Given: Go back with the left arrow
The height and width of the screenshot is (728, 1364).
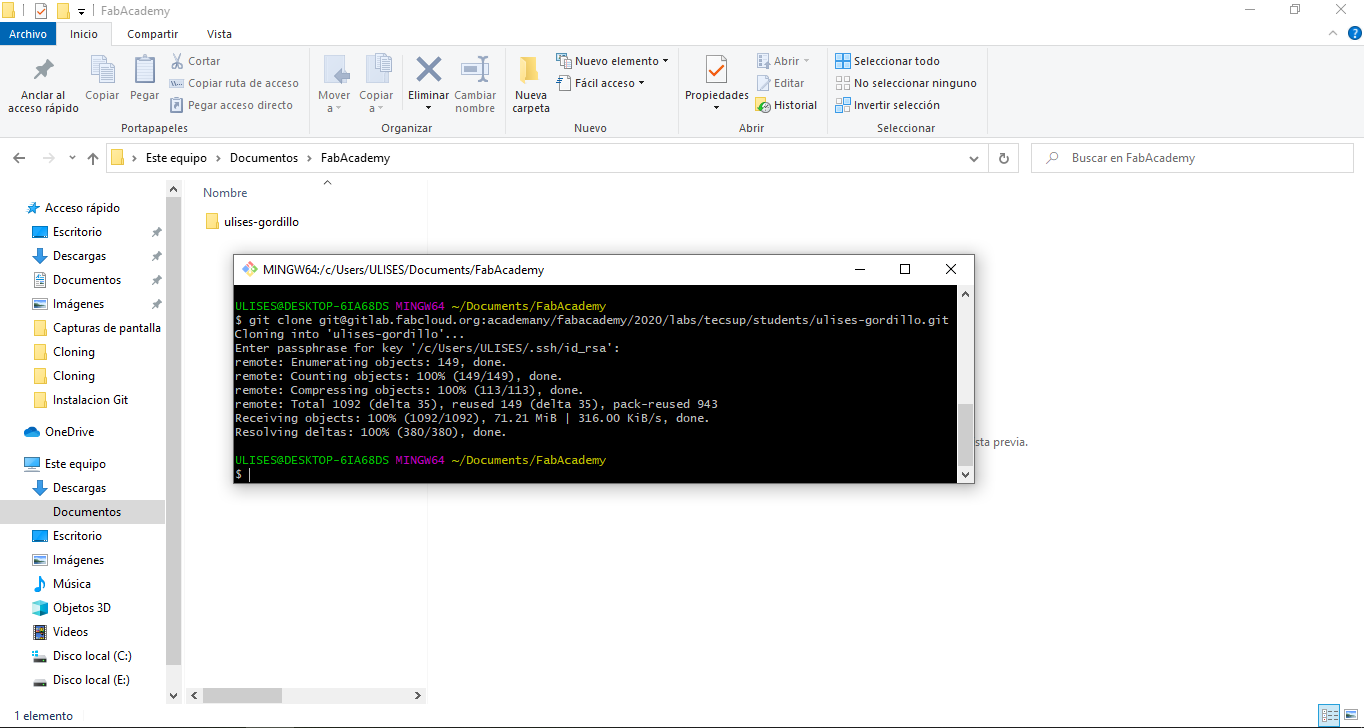Looking at the screenshot, I should pyautogui.click(x=18, y=158).
